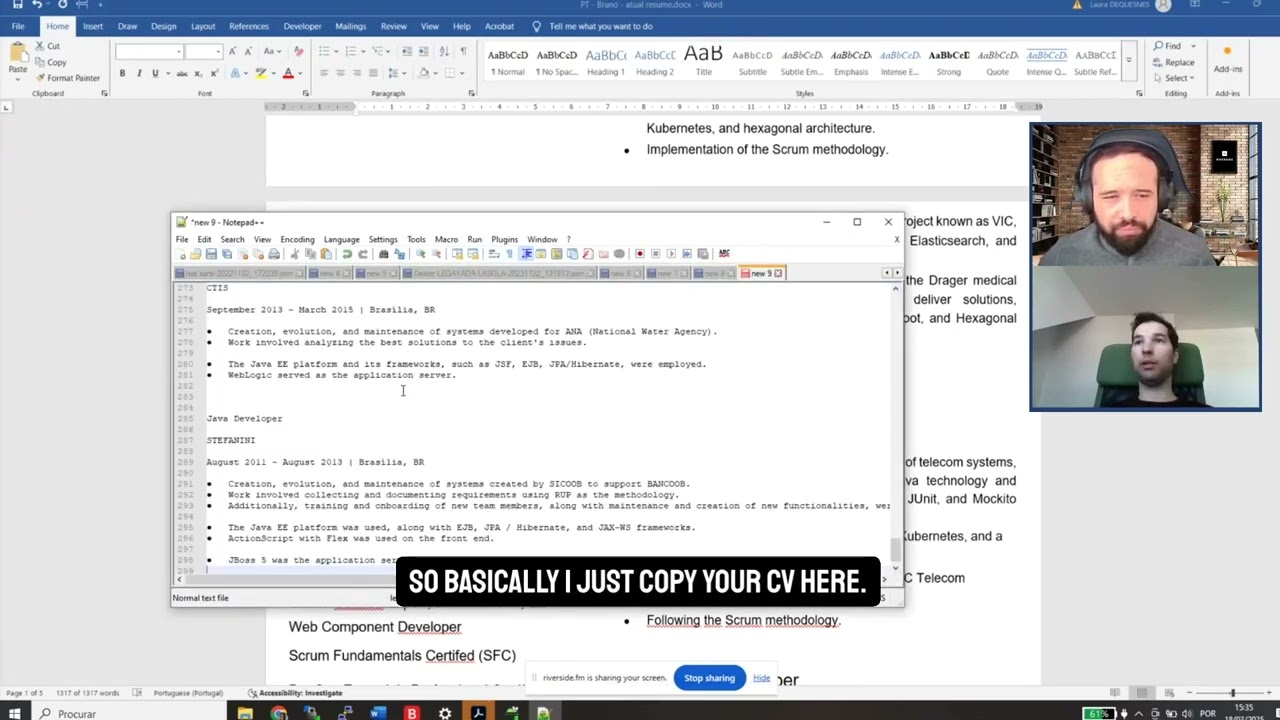1280x720 pixels.
Task: Click the spell check ABC icon in Notepad++
Action: pyautogui.click(x=724, y=254)
